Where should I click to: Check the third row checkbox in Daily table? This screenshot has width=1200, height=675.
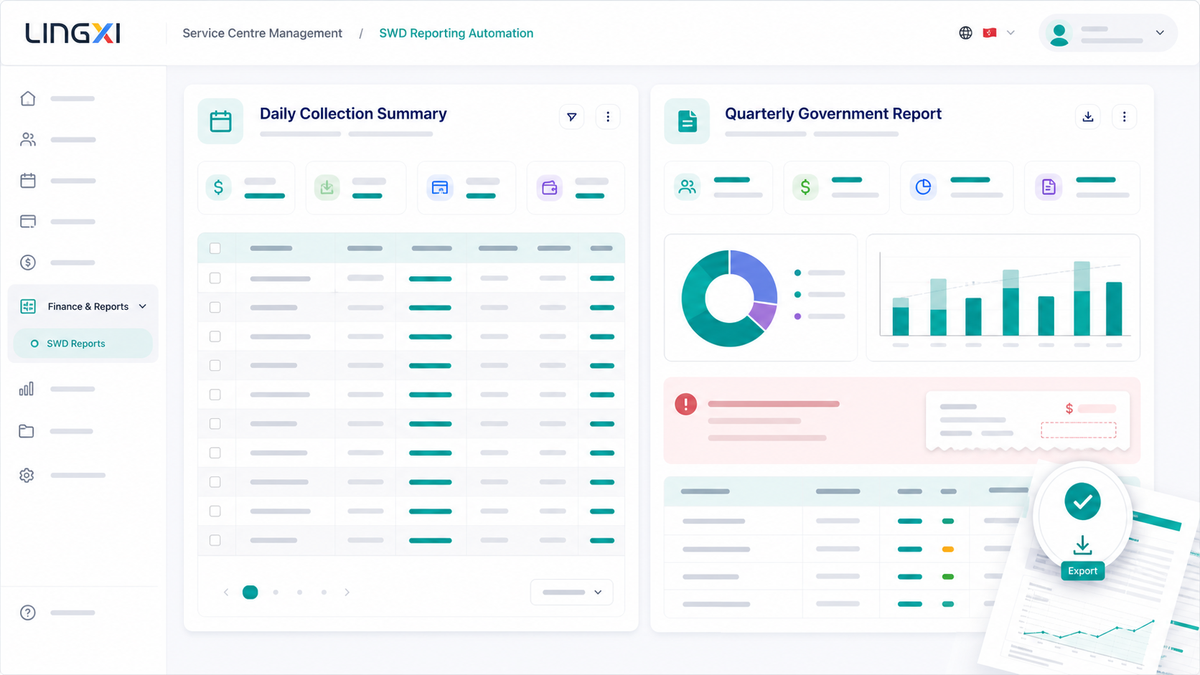point(215,336)
